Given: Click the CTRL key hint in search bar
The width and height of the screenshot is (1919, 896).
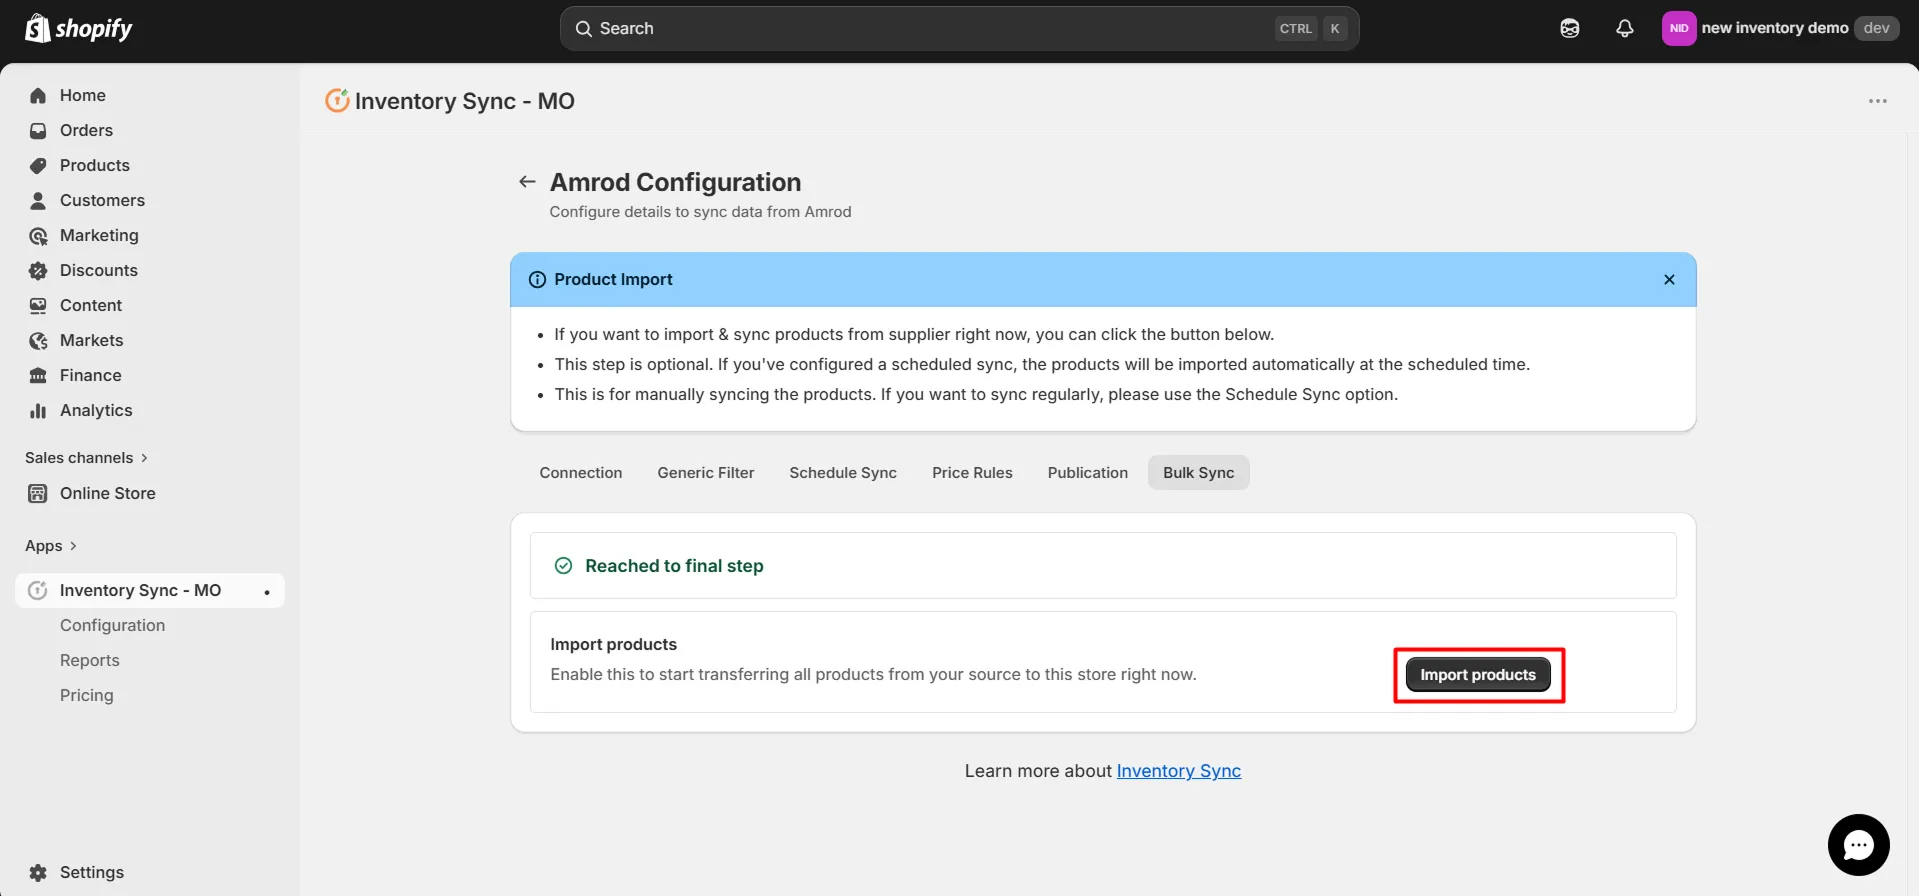Looking at the screenshot, I should point(1296,29).
